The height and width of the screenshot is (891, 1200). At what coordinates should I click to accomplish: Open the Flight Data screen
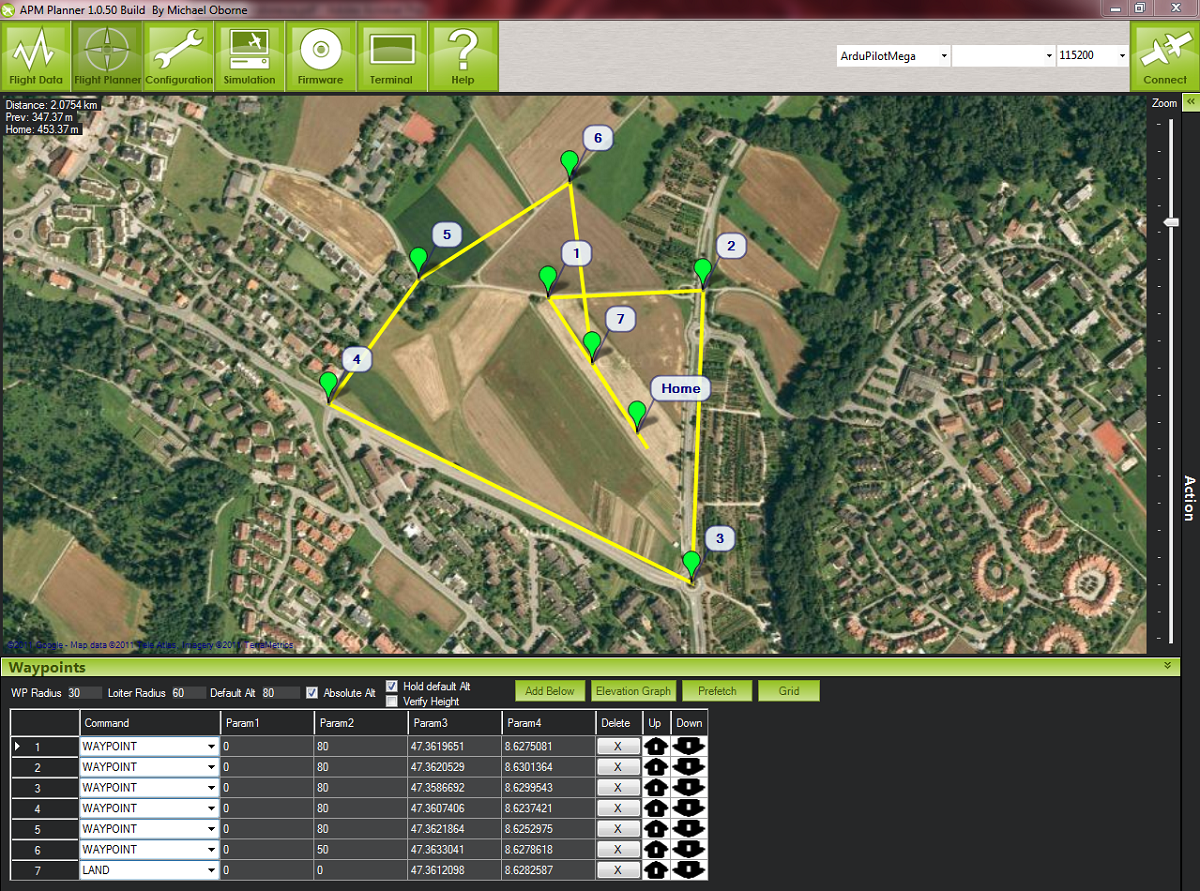pyautogui.click(x=36, y=56)
